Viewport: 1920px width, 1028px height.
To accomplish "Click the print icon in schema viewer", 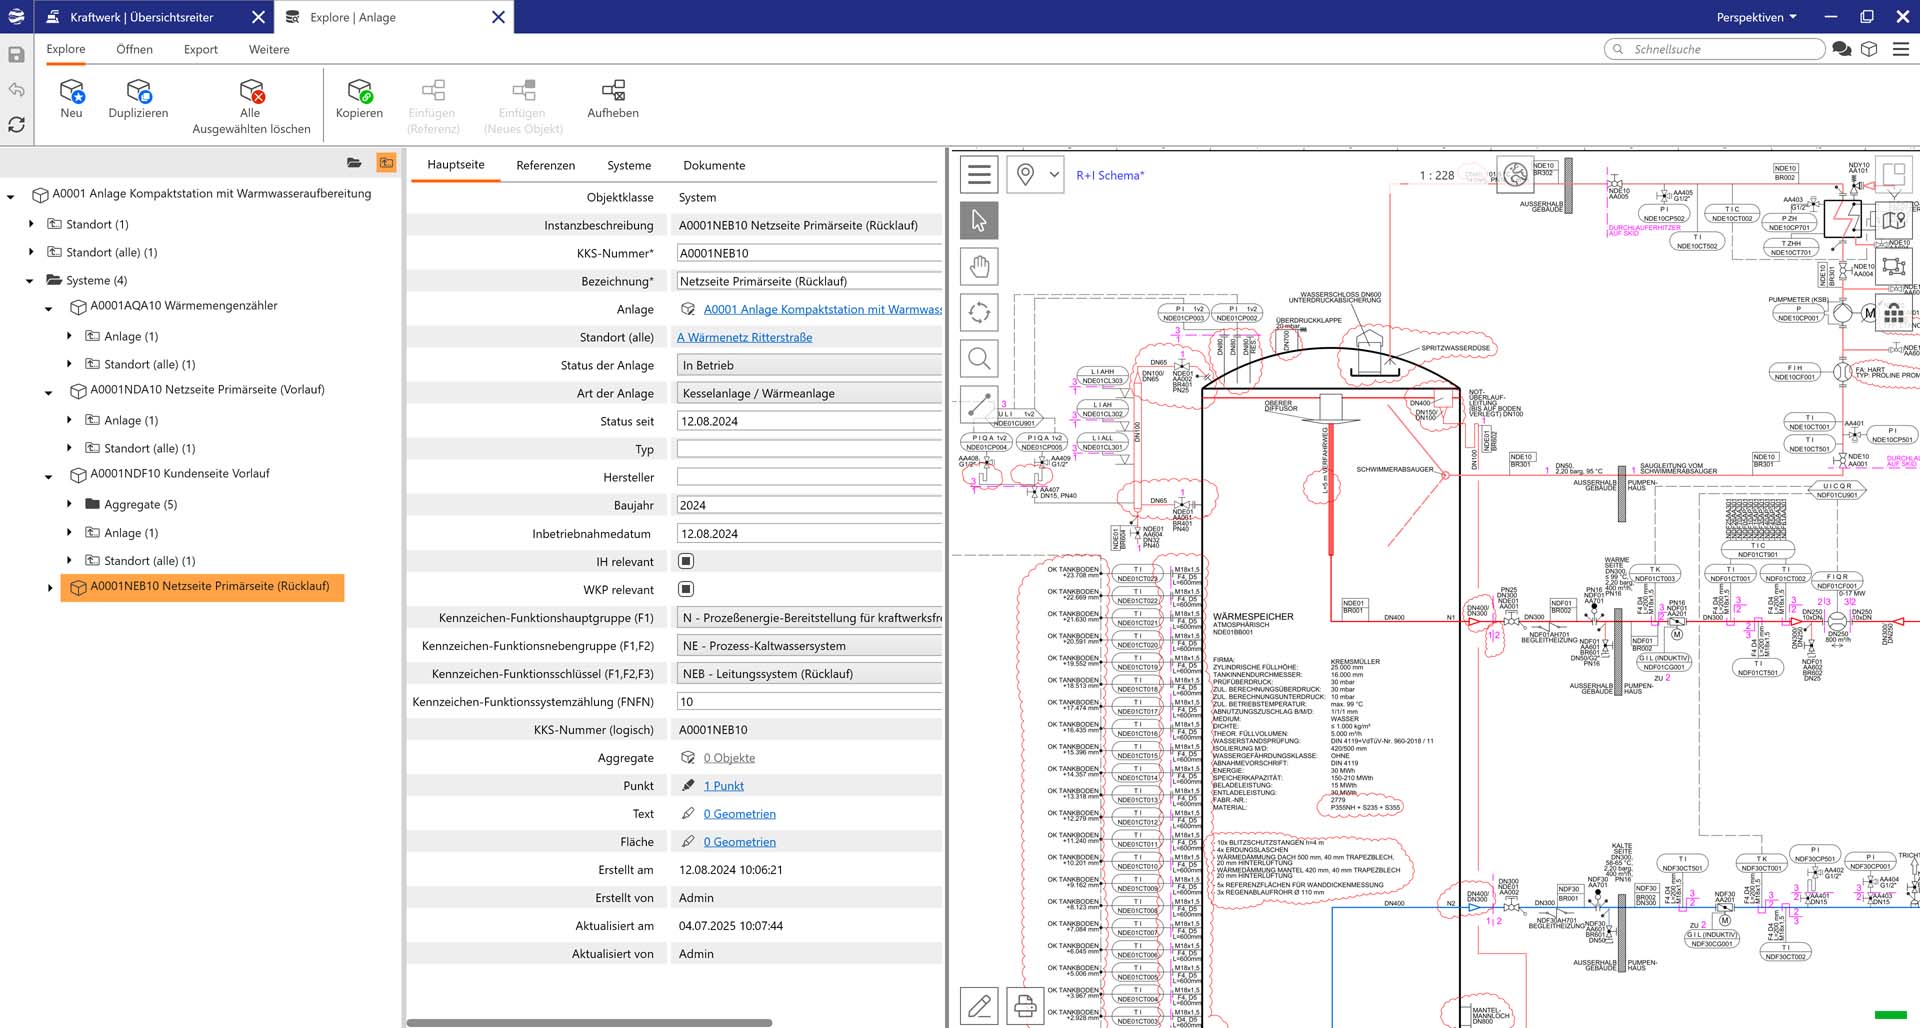I will 1025,1006.
